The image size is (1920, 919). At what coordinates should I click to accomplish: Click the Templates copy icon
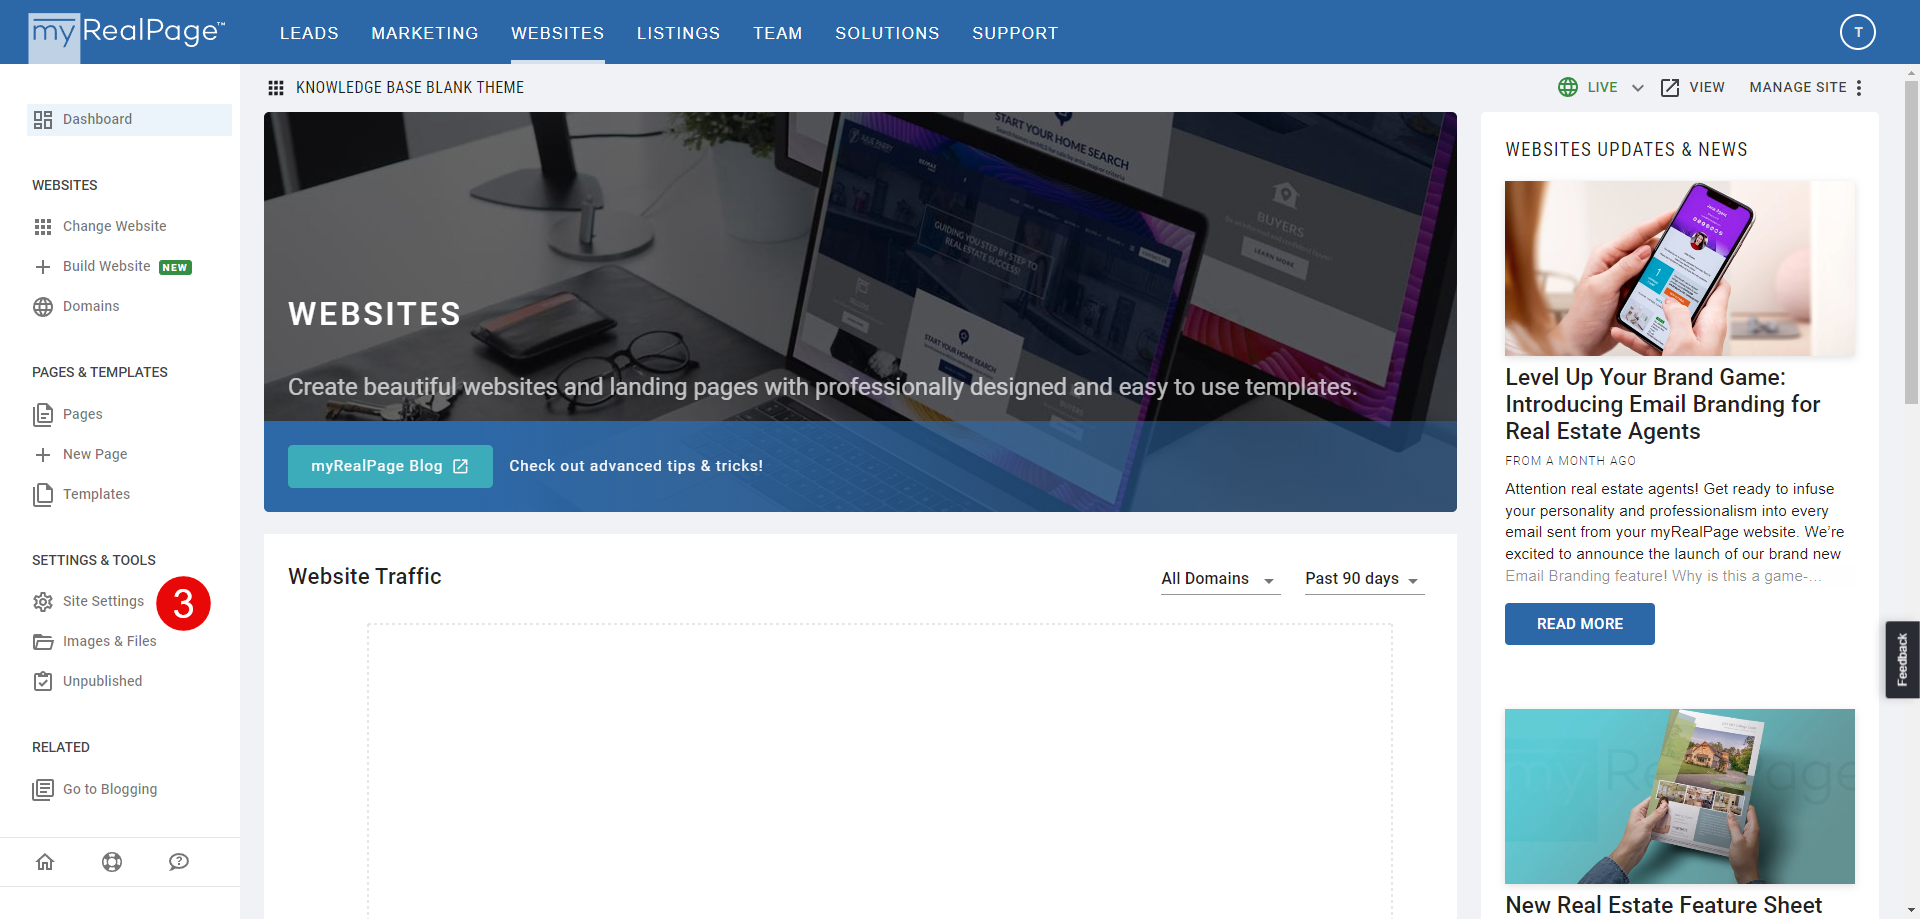(x=43, y=495)
